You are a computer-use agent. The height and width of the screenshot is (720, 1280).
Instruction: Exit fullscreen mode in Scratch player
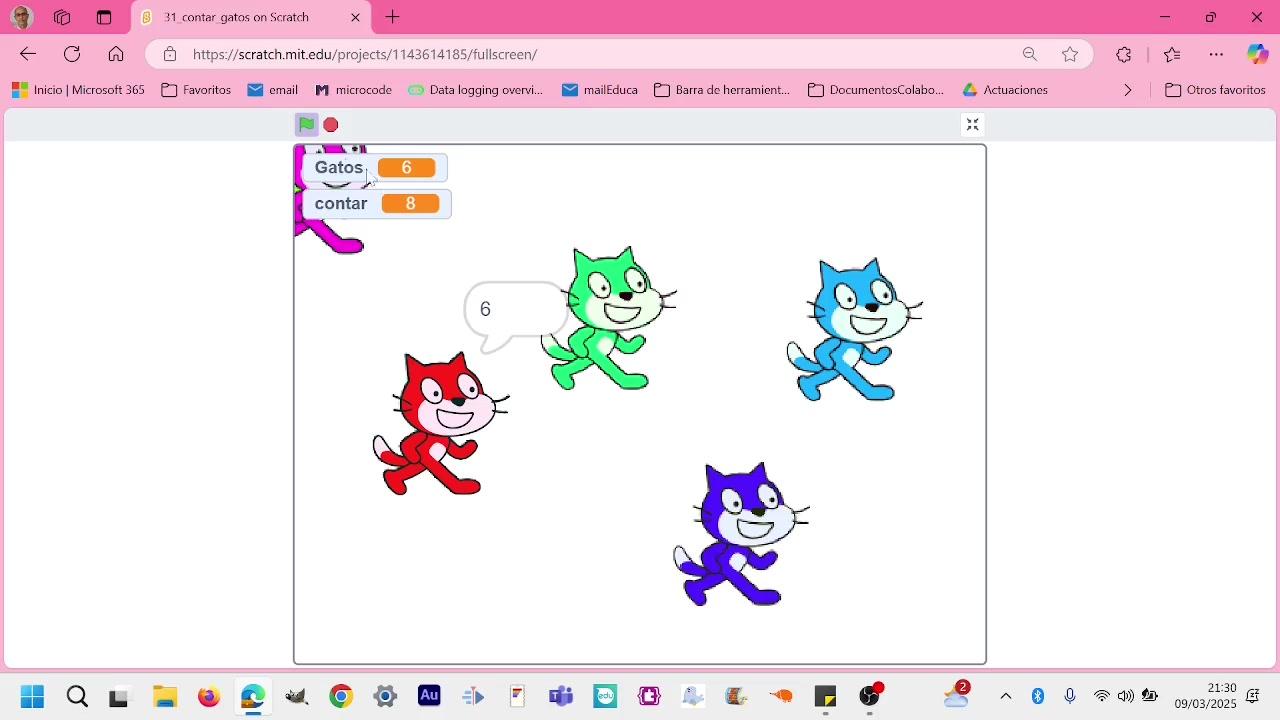point(972,125)
